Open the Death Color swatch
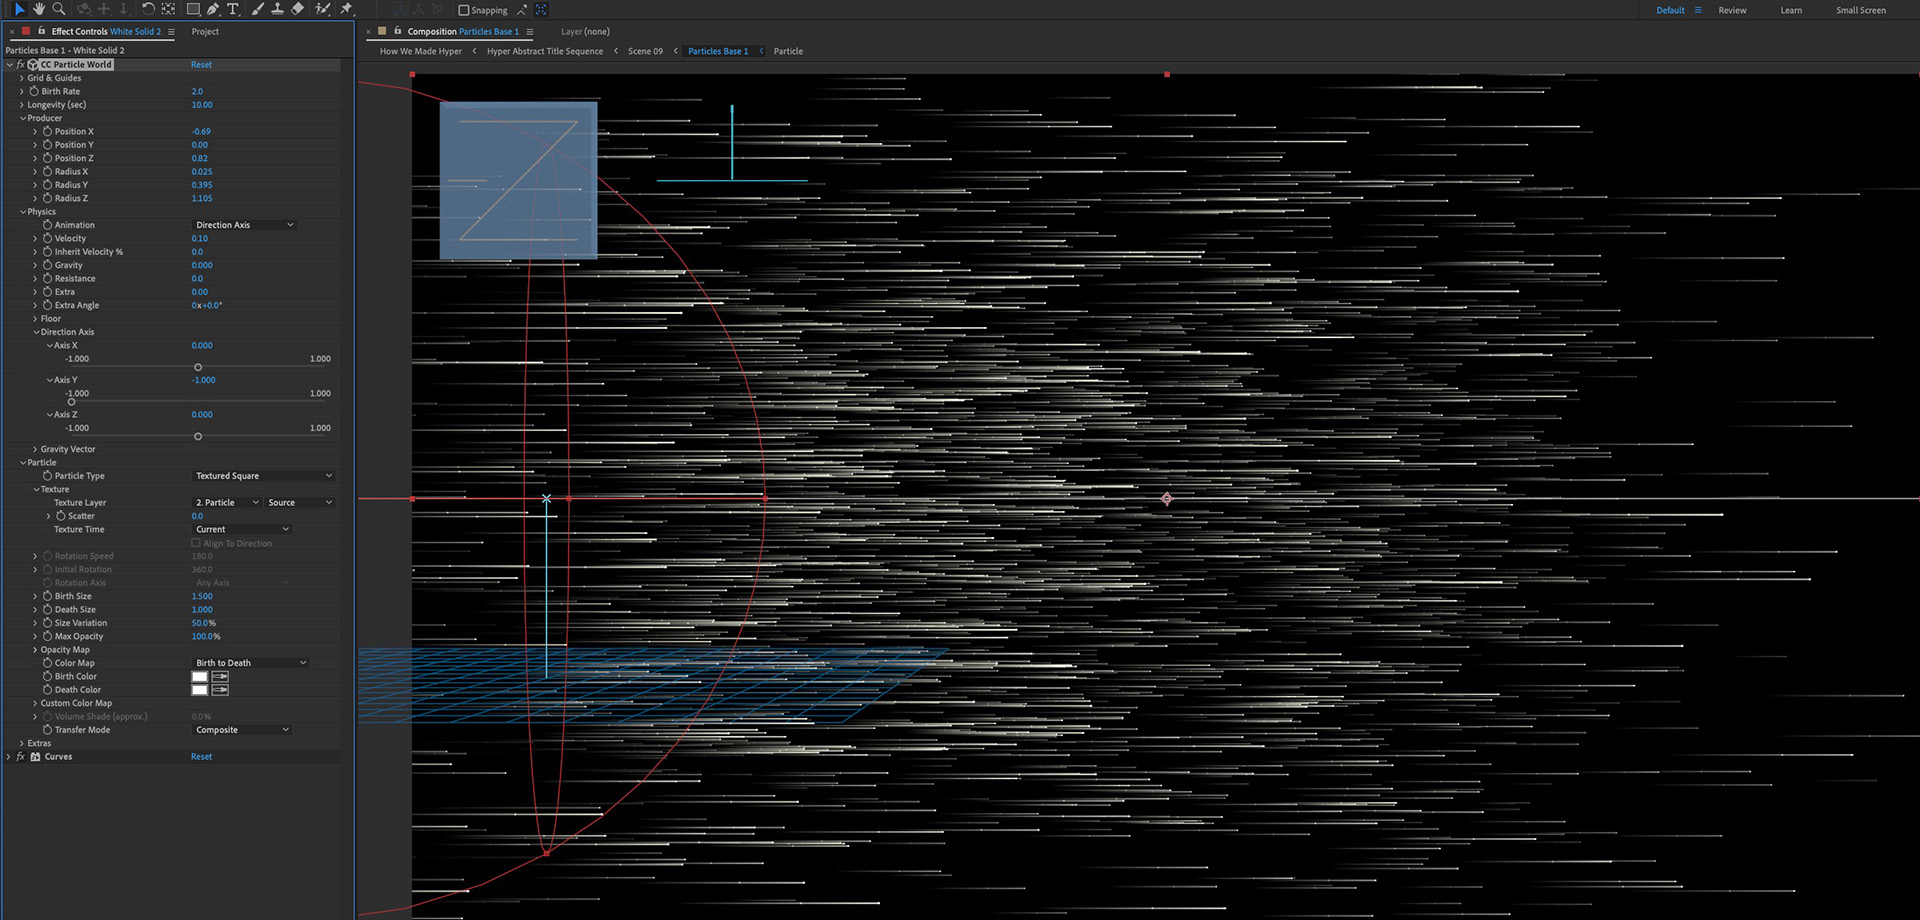This screenshot has height=920, width=1920. pyautogui.click(x=200, y=690)
